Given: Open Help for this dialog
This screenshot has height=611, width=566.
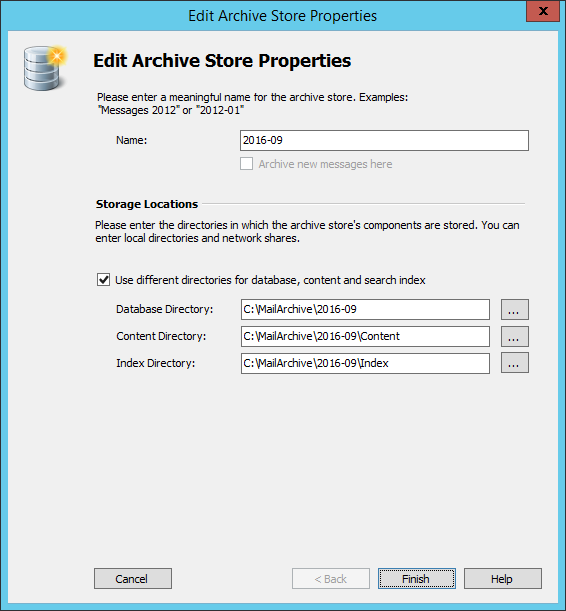Looking at the screenshot, I should 503,578.
